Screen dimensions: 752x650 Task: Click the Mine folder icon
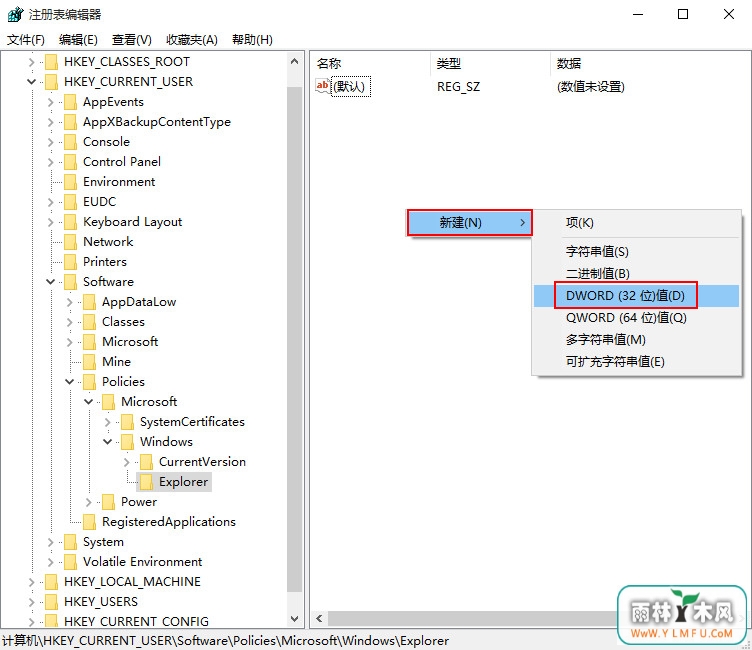[90, 362]
